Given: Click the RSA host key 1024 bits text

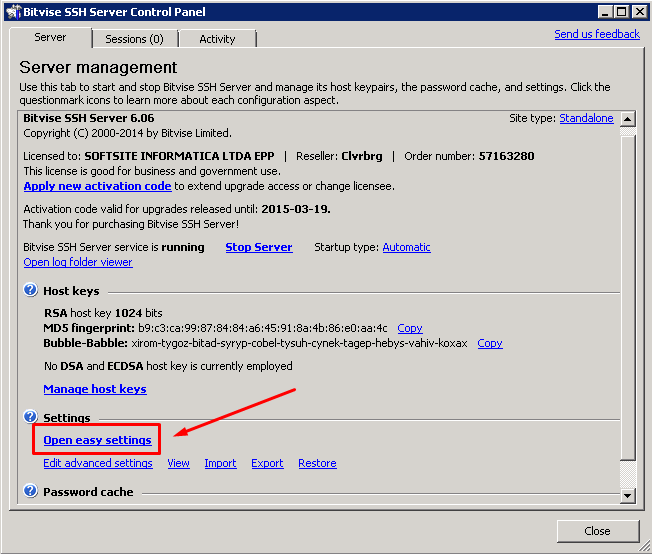Looking at the screenshot, I should coord(103,313).
